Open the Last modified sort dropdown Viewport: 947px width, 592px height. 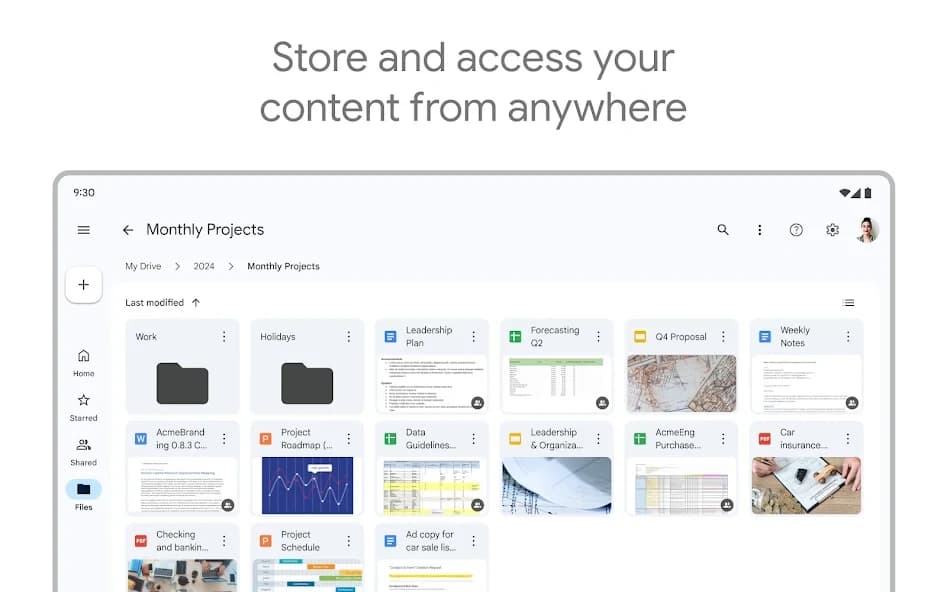pyautogui.click(x=153, y=302)
